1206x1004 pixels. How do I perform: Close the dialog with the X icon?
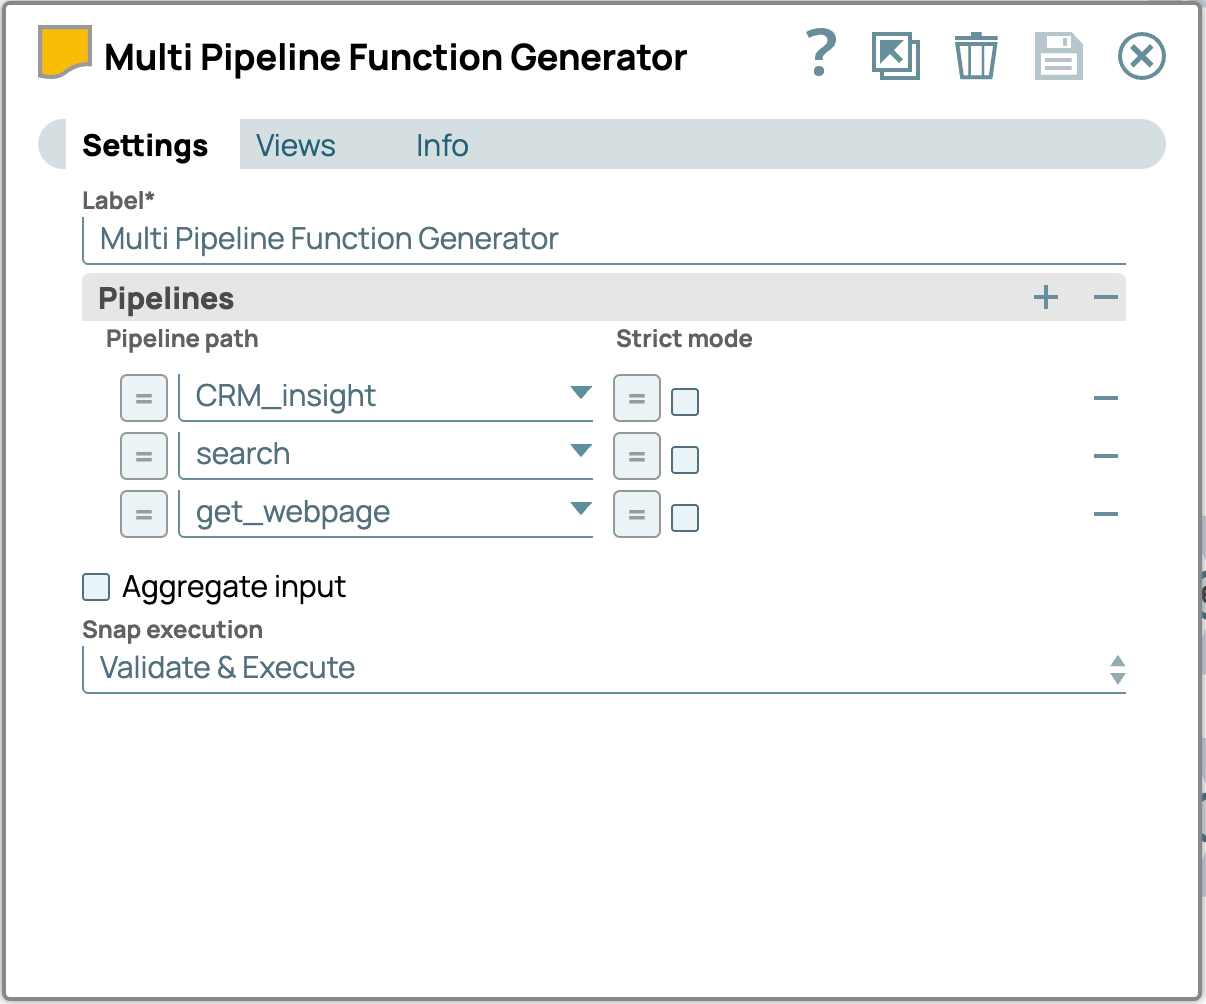(1141, 56)
